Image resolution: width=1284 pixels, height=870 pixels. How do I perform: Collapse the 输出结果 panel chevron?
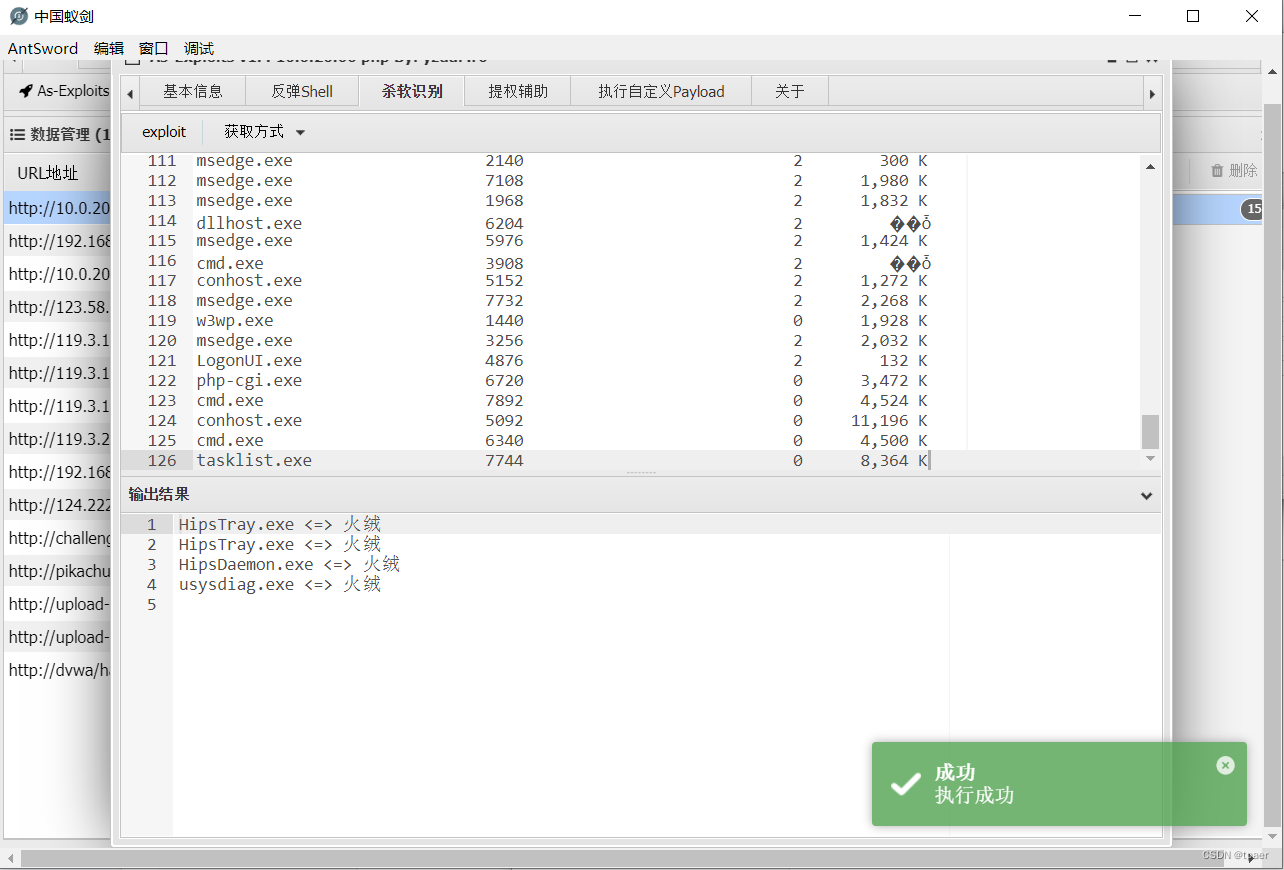[x=1146, y=495]
